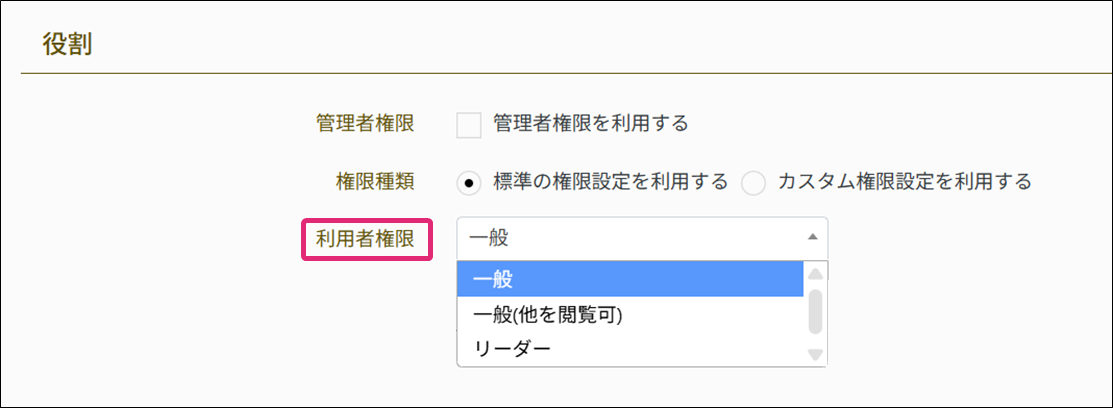The height and width of the screenshot is (408, 1113).
Task: Click the triangle arrow of the 利用者権限 dropdown
Action: pyautogui.click(x=812, y=237)
